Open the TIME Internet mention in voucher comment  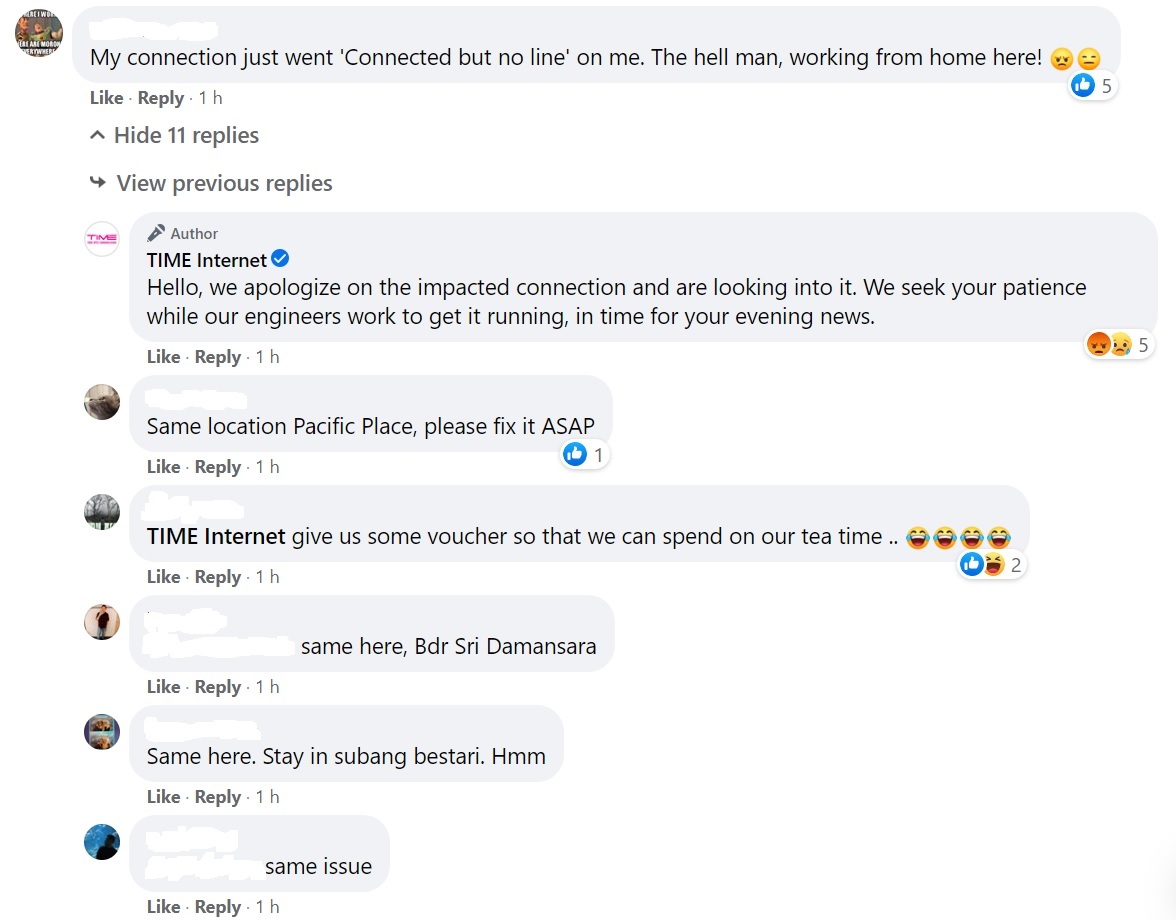[216, 536]
